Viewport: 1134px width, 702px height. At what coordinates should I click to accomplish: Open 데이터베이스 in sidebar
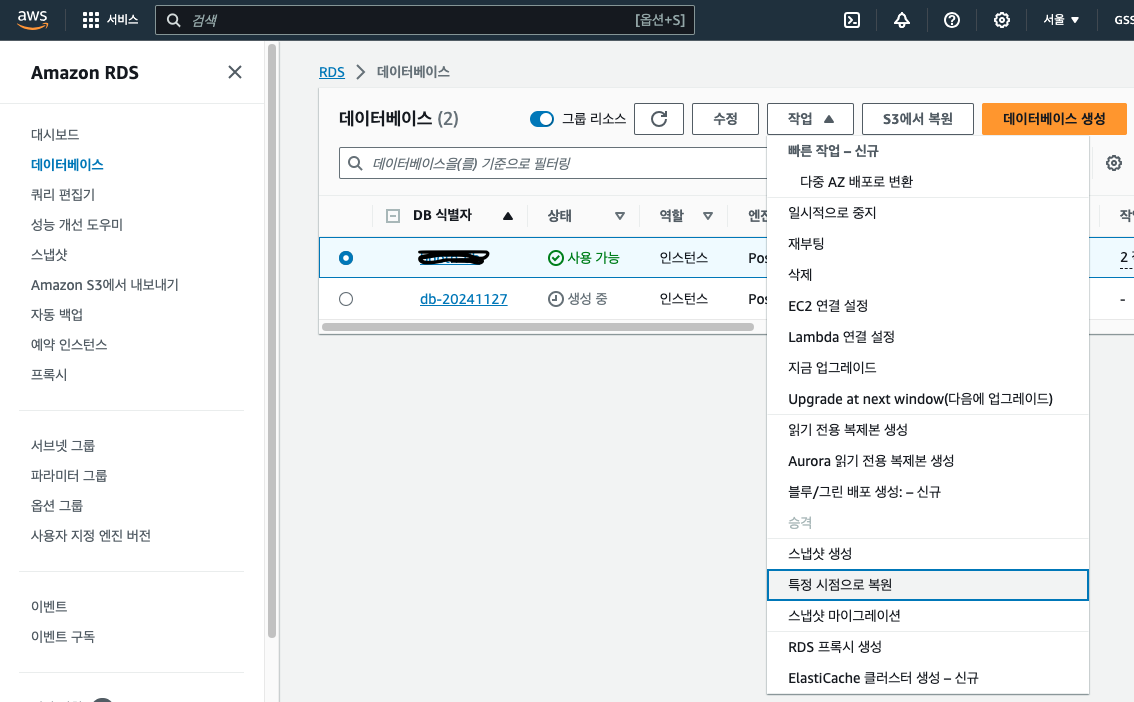(67, 165)
